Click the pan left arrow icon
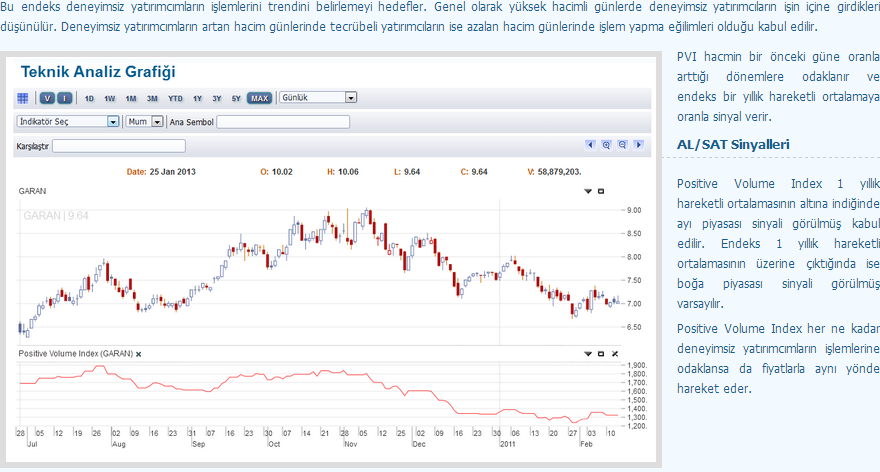This screenshot has height=472, width=880. [x=590, y=145]
